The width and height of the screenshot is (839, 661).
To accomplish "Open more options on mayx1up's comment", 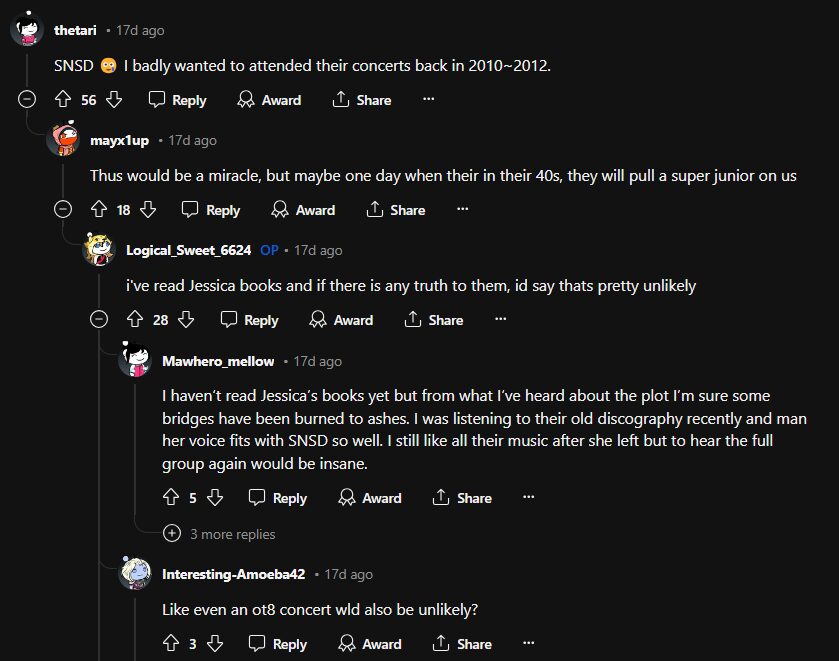I will click(x=462, y=210).
